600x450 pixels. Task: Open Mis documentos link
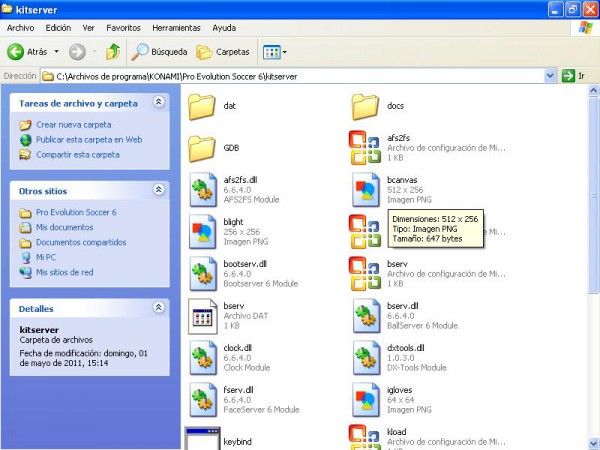64,227
